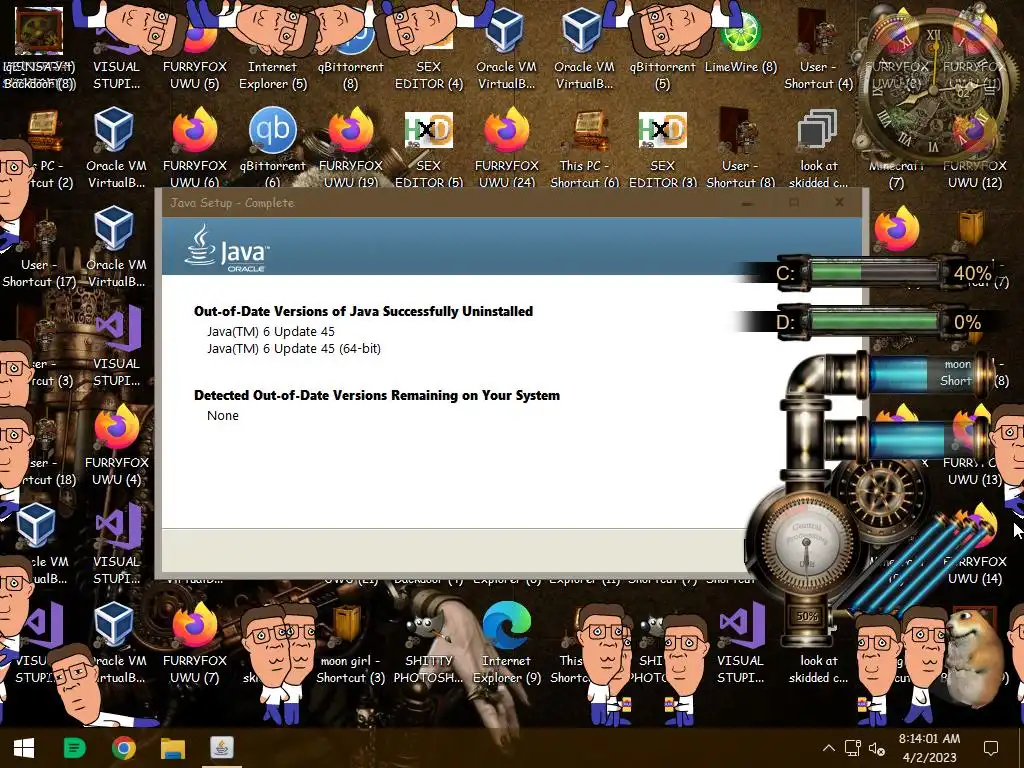Image resolution: width=1024 pixels, height=768 pixels.
Task: Maximize the Java Setup window
Action: click(x=793, y=202)
